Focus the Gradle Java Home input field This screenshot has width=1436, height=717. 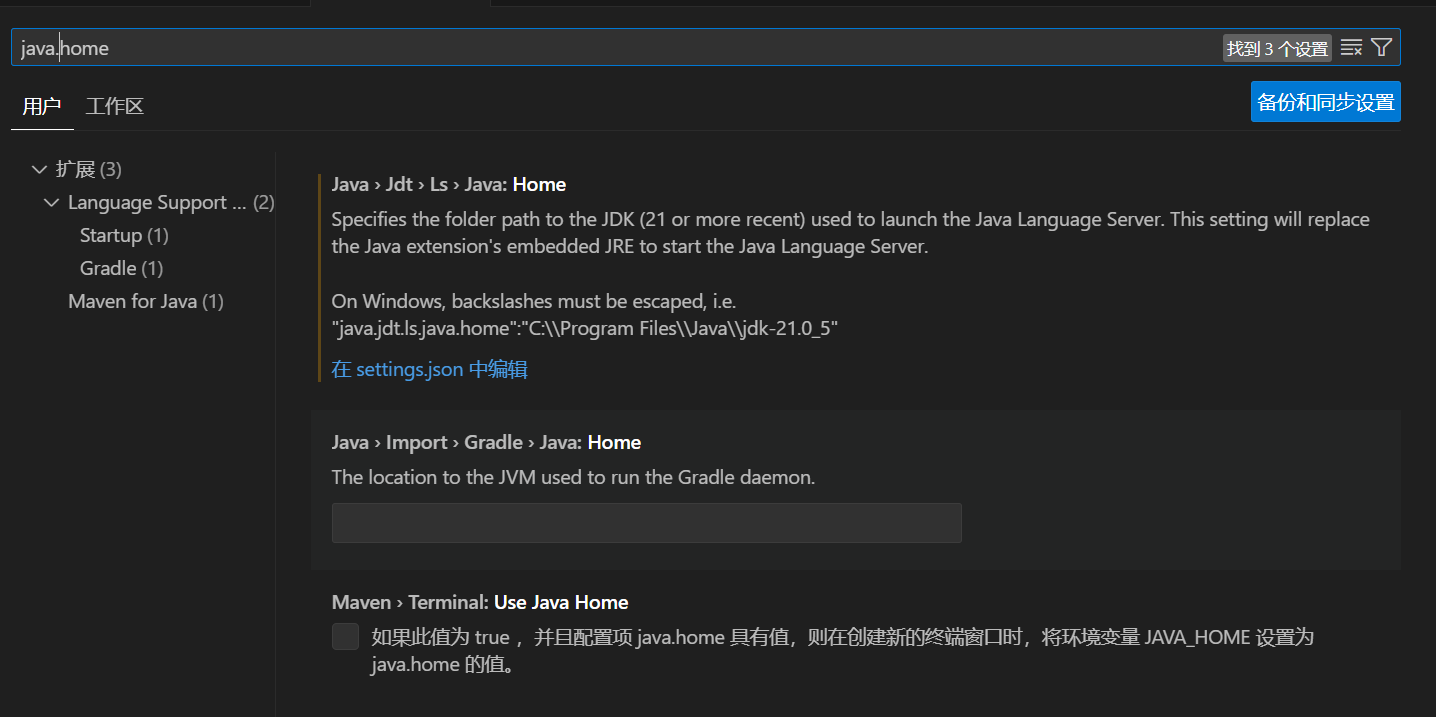pyautogui.click(x=646, y=523)
